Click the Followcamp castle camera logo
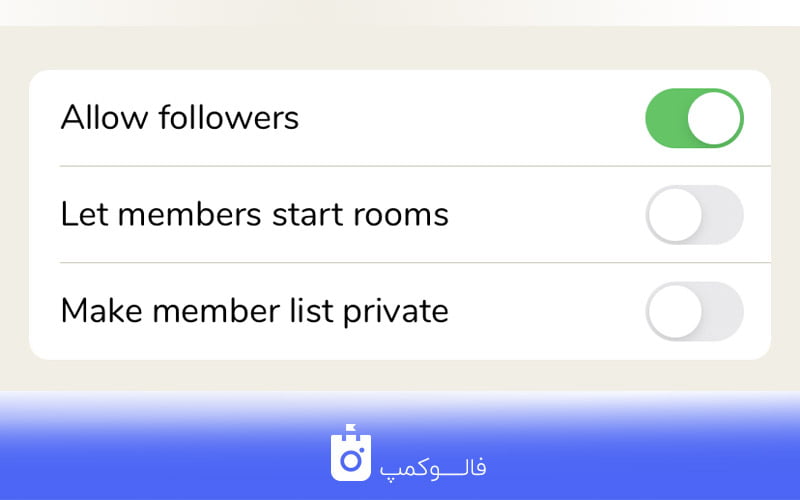This screenshot has width=800, height=500. coord(351,453)
